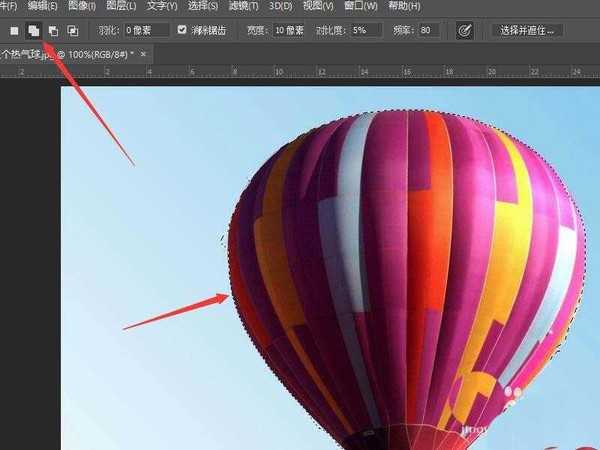600x450 pixels.
Task: Open the 窗口(W) menu
Action: (x=361, y=7)
